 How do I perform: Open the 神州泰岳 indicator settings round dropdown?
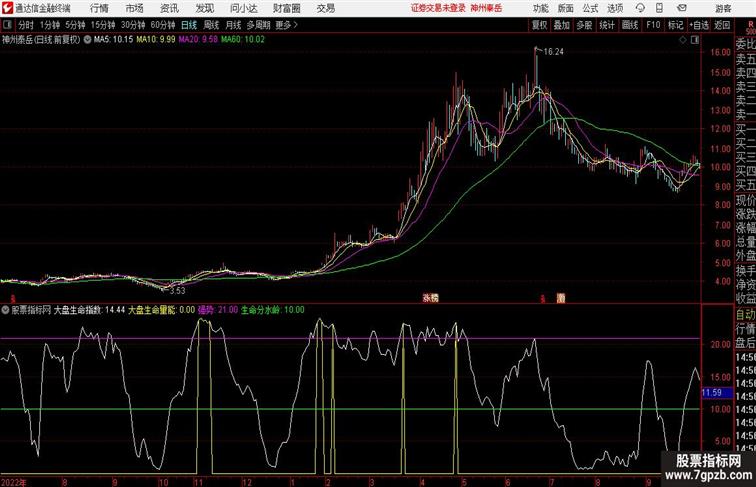pyautogui.click(x=87, y=40)
